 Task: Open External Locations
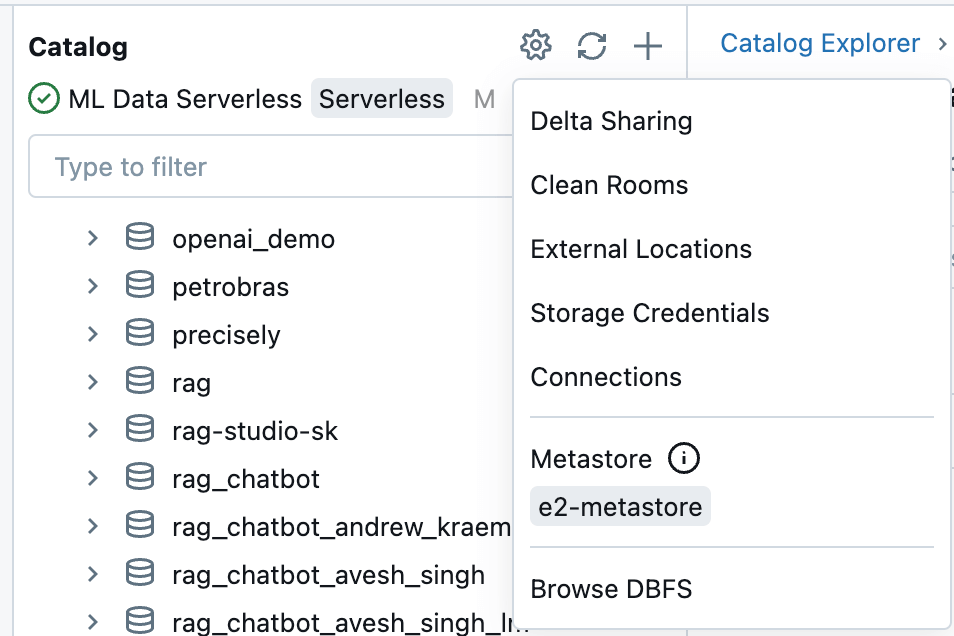(641, 249)
